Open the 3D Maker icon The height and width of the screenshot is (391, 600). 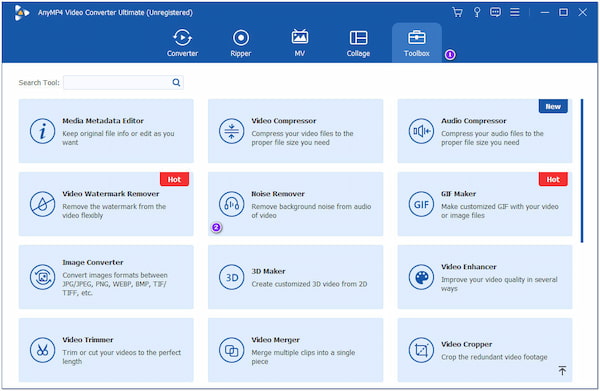coord(232,277)
